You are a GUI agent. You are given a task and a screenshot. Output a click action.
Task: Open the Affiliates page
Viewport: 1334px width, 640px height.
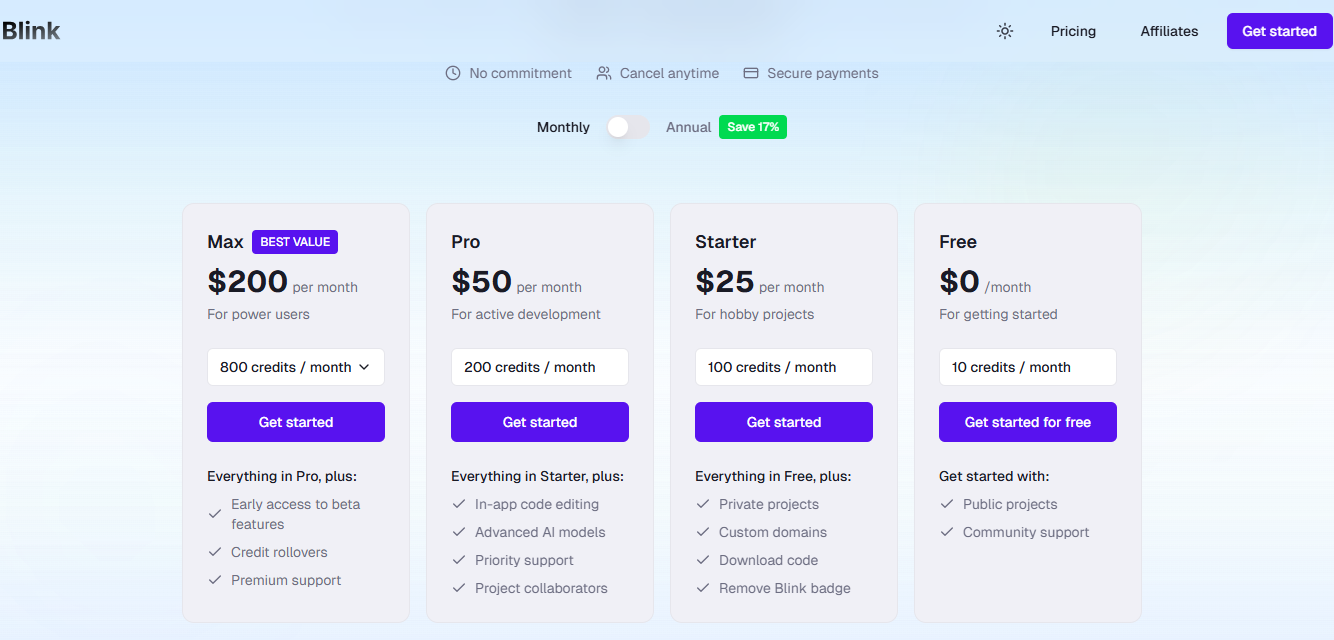(x=1168, y=31)
